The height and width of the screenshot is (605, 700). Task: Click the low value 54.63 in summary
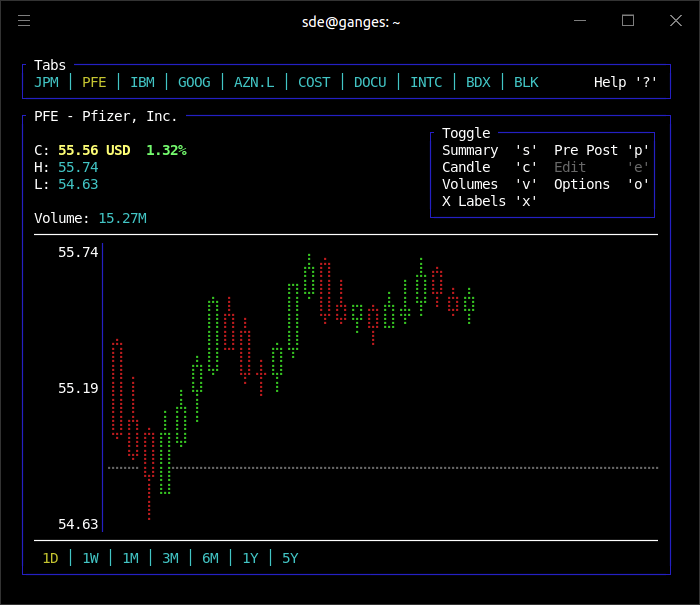(78, 184)
